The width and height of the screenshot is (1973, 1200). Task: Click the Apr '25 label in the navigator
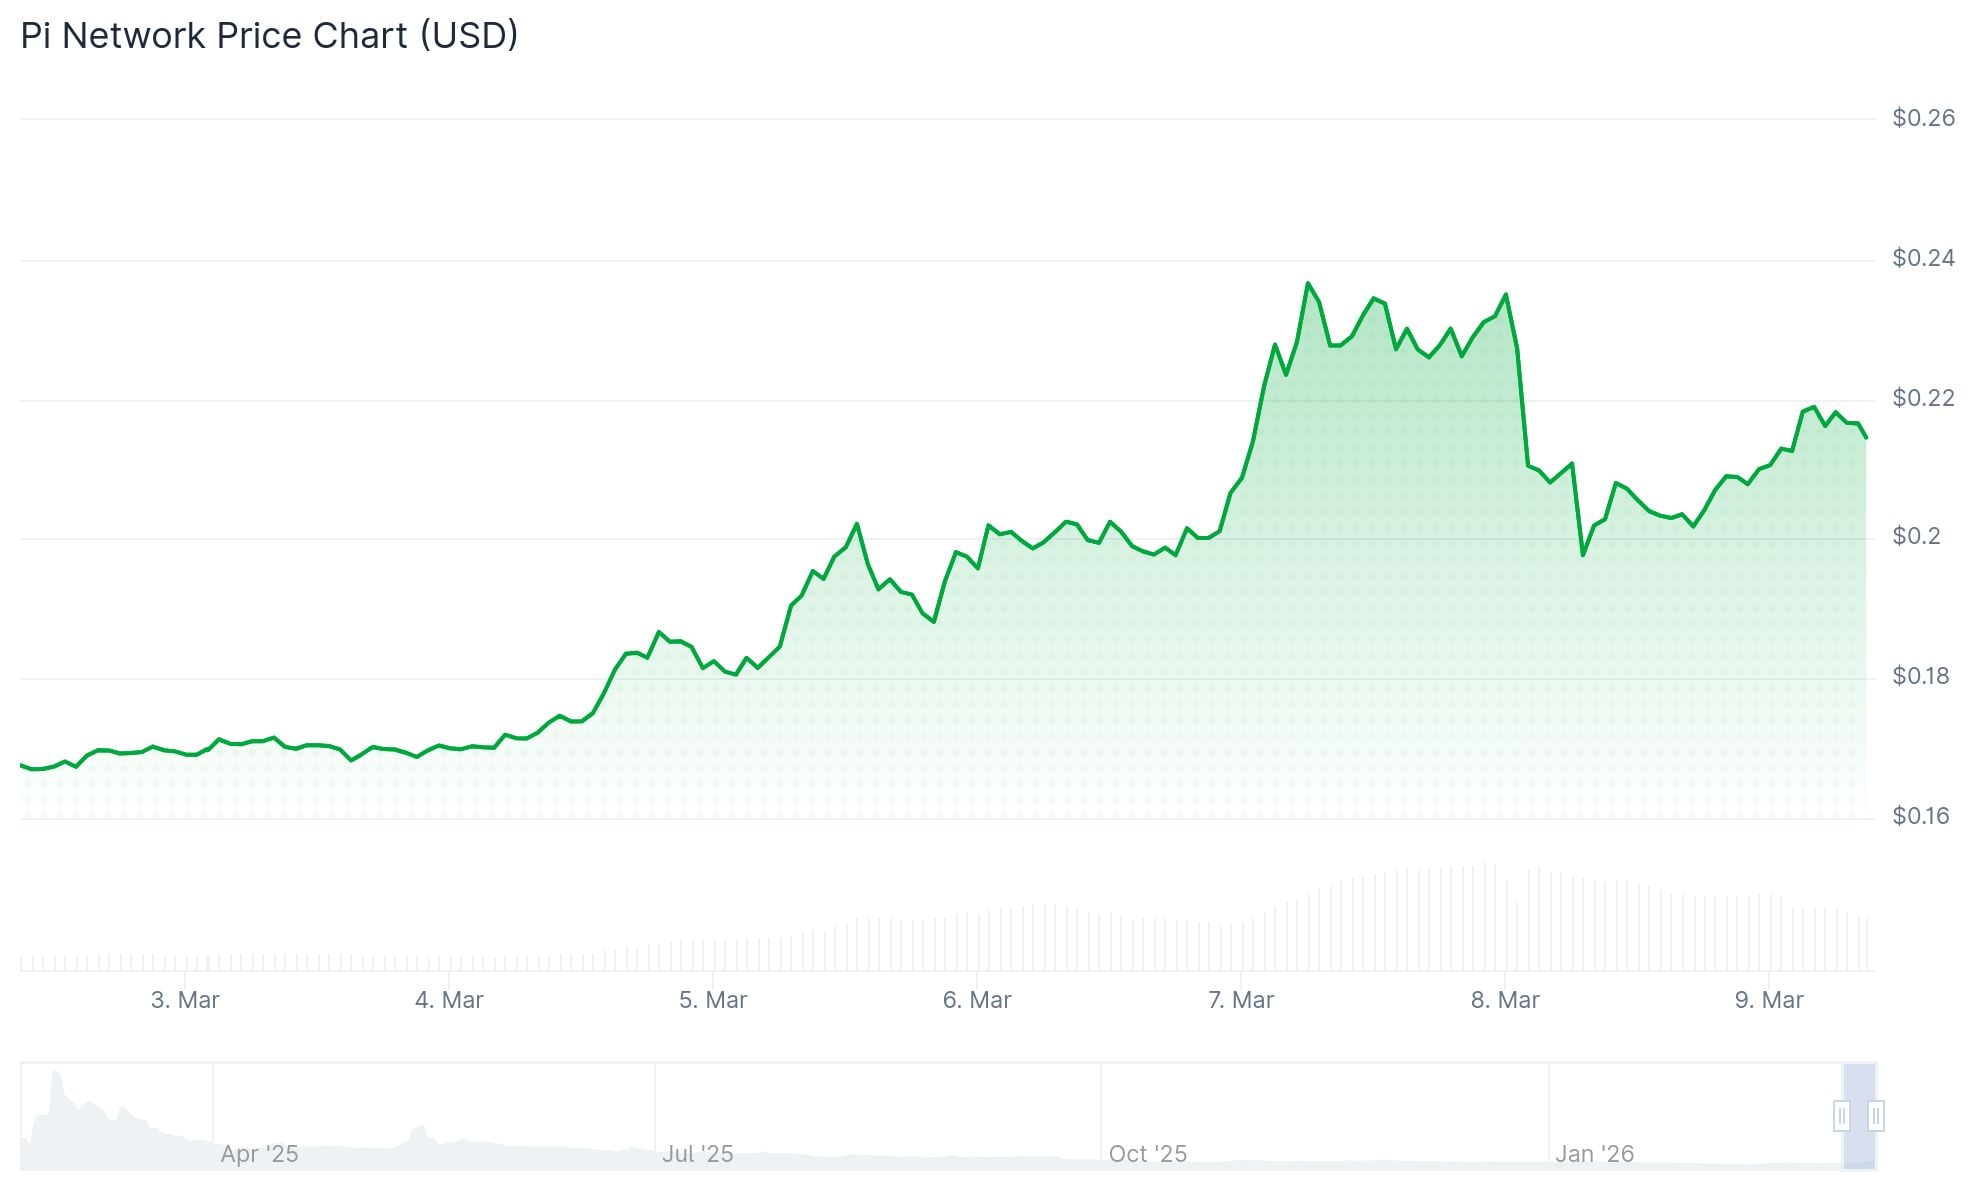(x=261, y=1153)
